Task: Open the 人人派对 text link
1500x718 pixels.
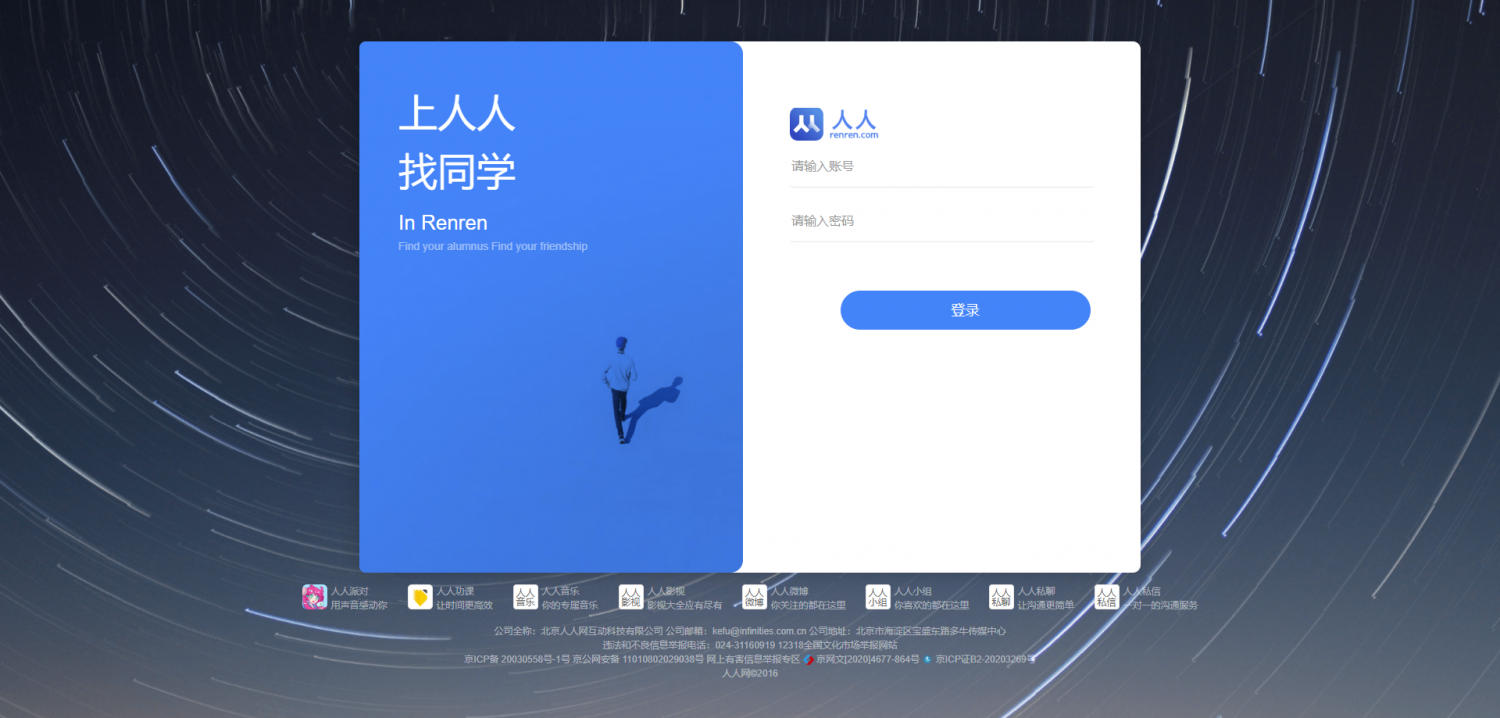Action: (350, 591)
